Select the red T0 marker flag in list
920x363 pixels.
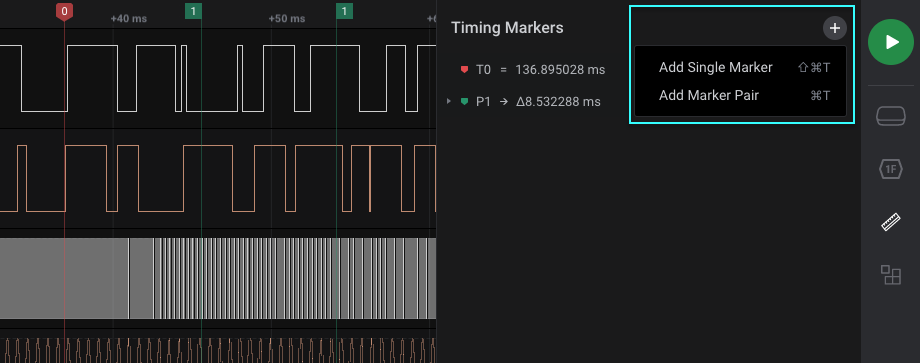[x=464, y=70]
